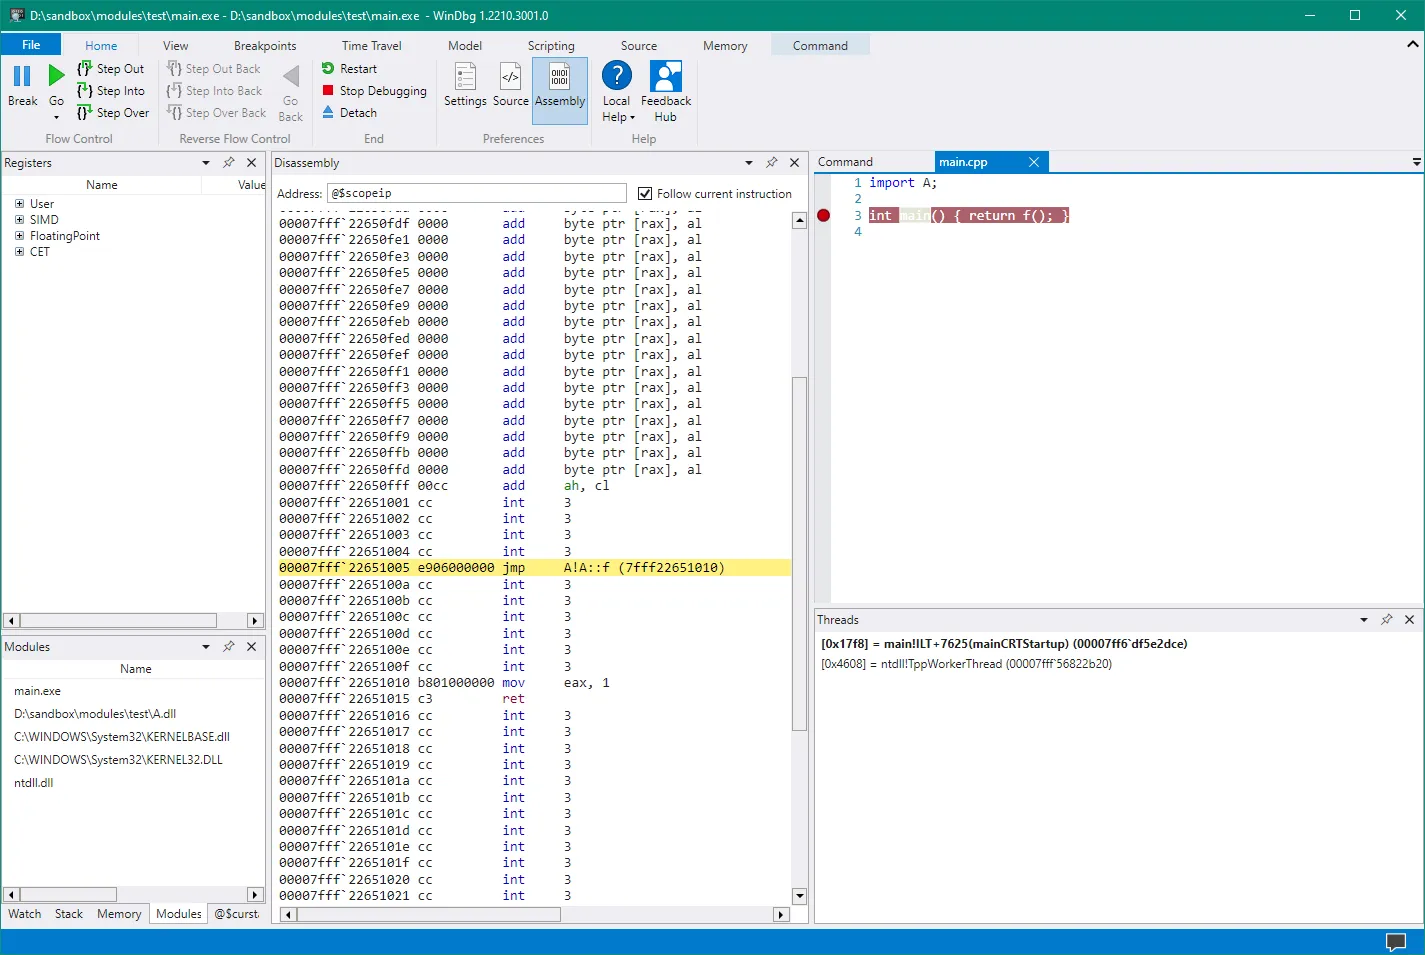Screen dimensions: 1425x955
Task: Select the ntdll.dll module row
Action: pos(34,783)
